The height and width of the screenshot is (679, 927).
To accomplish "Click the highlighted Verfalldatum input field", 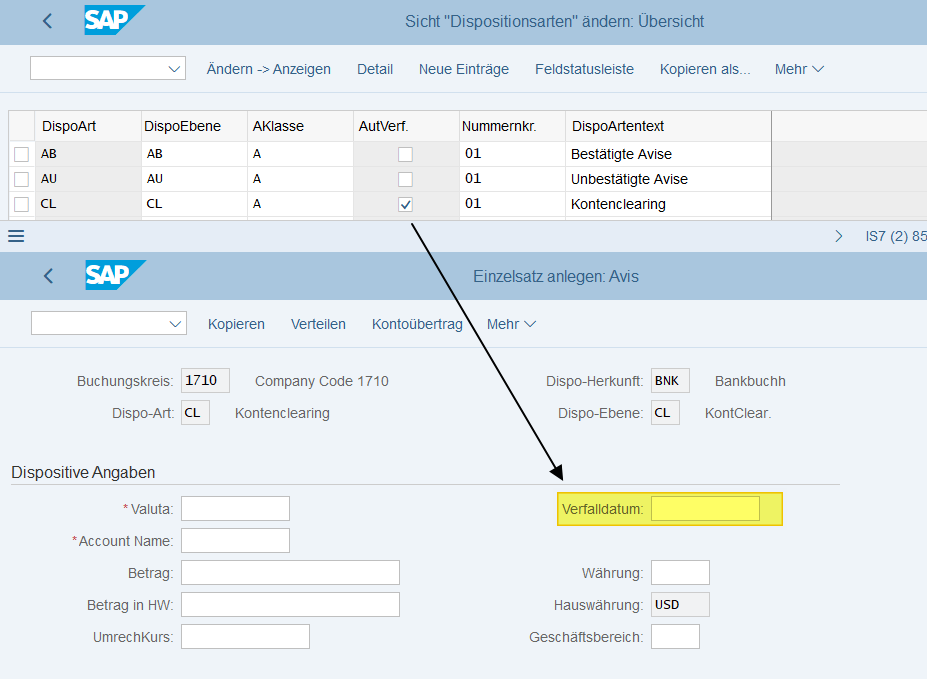I will point(705,509).
